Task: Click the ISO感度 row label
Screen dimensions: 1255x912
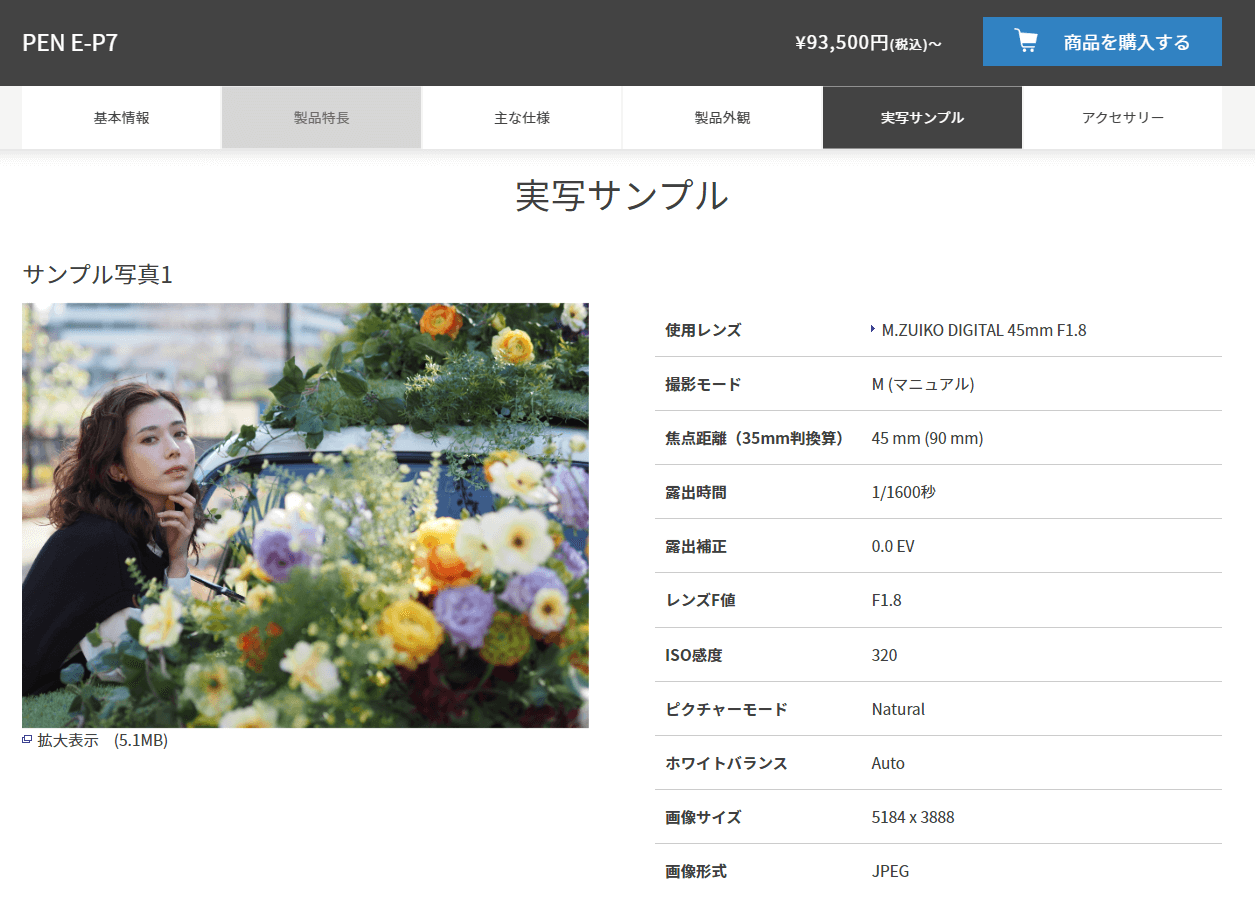Action: (x=693, y=655)
